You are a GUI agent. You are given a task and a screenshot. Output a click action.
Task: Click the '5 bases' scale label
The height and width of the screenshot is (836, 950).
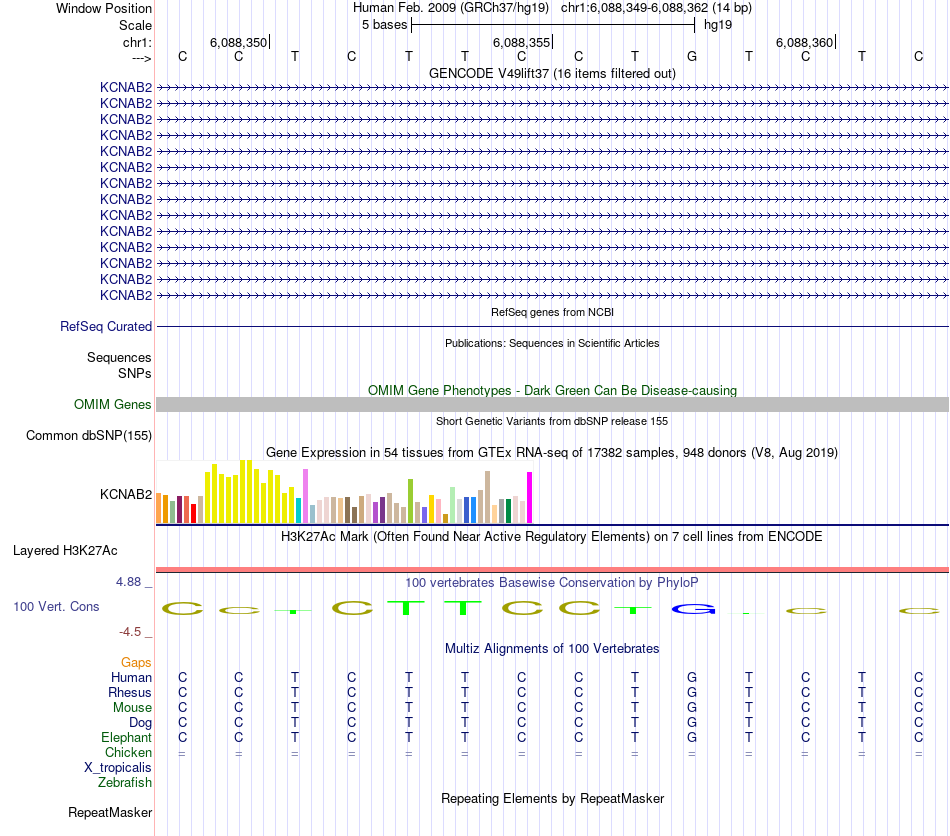pos(385,25)
